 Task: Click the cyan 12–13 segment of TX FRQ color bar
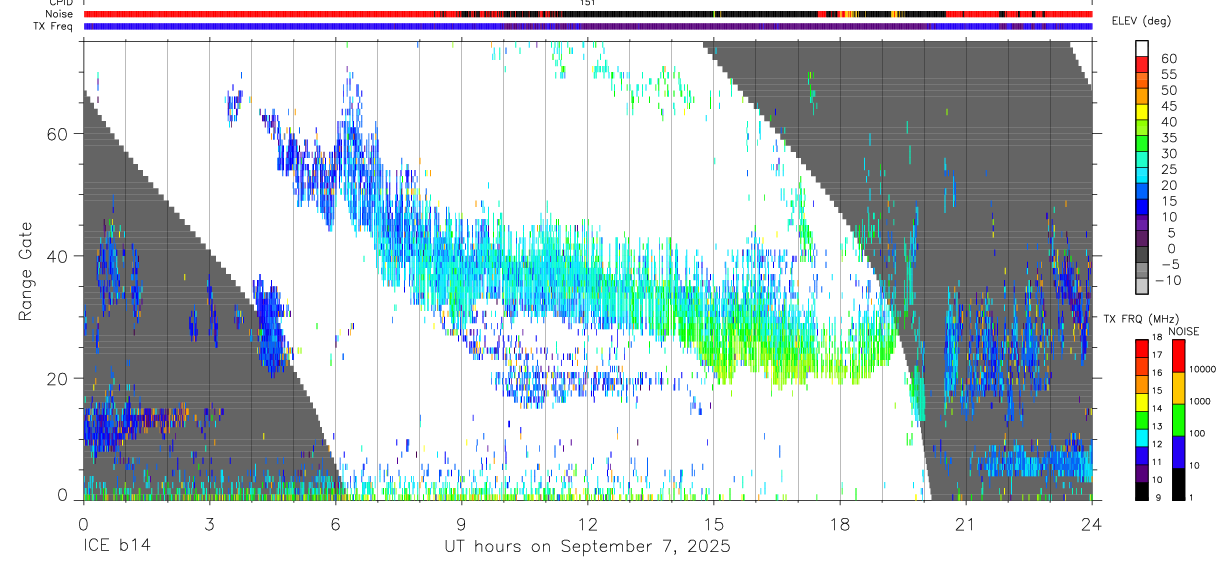(x=1142, y=437)
